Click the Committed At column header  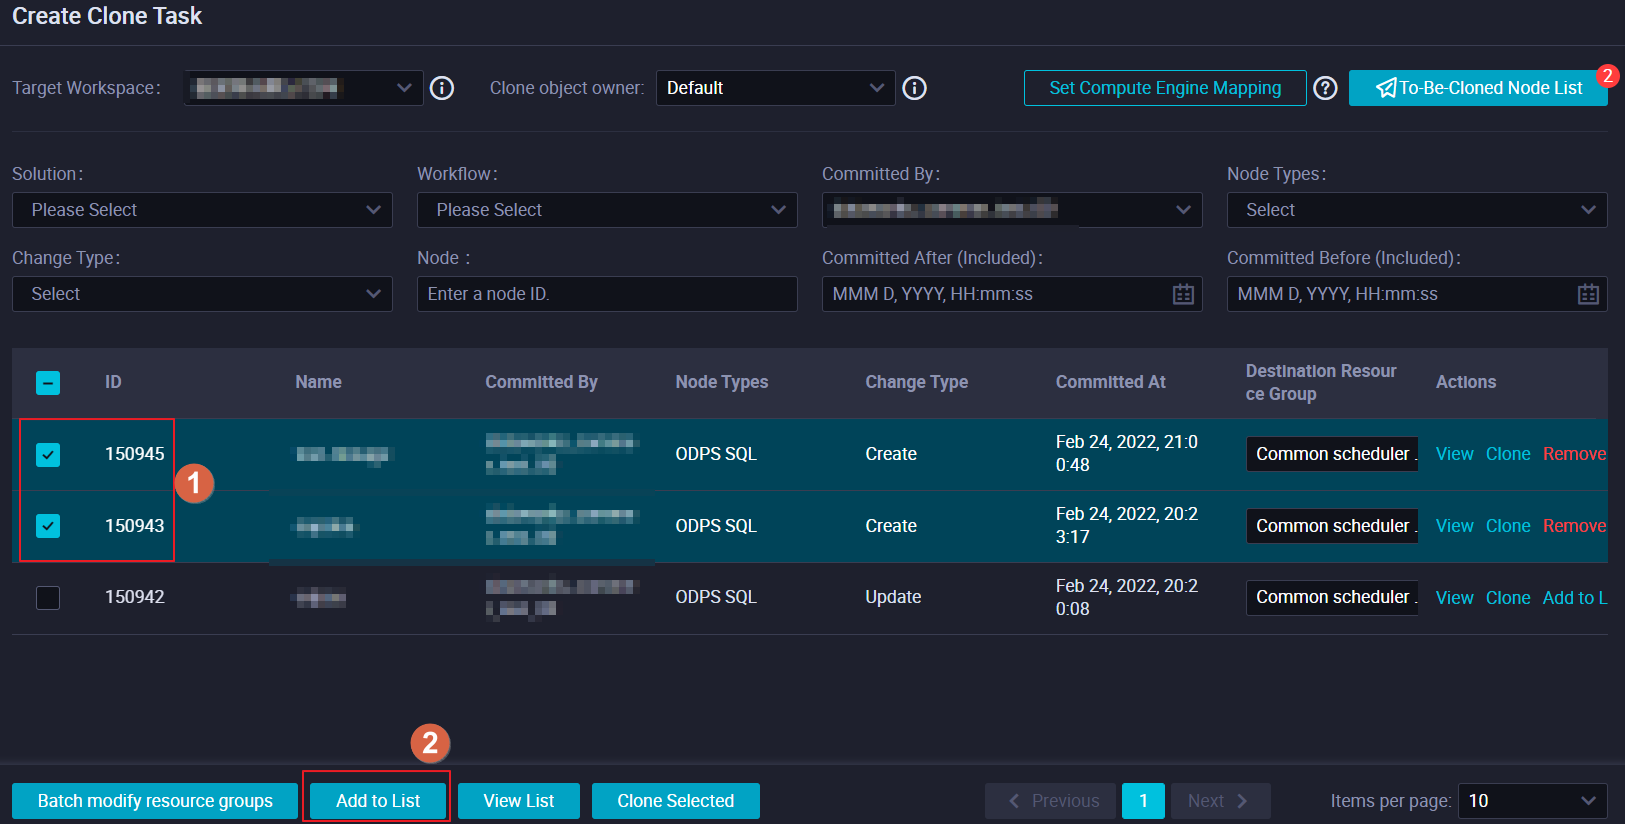point(1111,382)
